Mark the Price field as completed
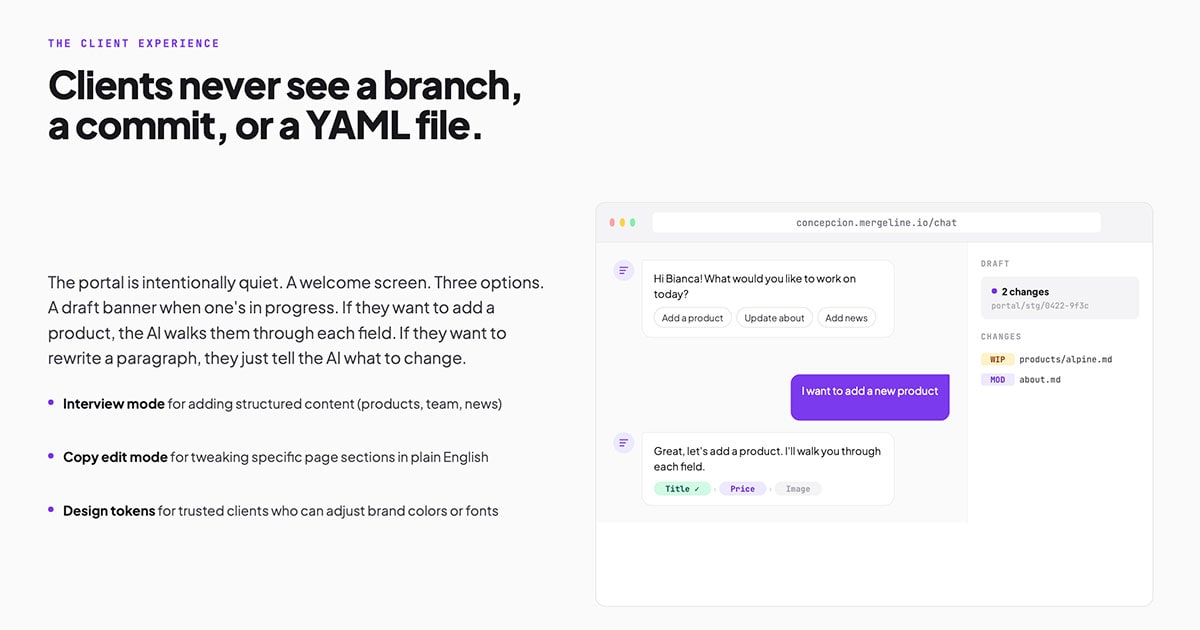The image size is (1200, 630). tap(742, 489)
